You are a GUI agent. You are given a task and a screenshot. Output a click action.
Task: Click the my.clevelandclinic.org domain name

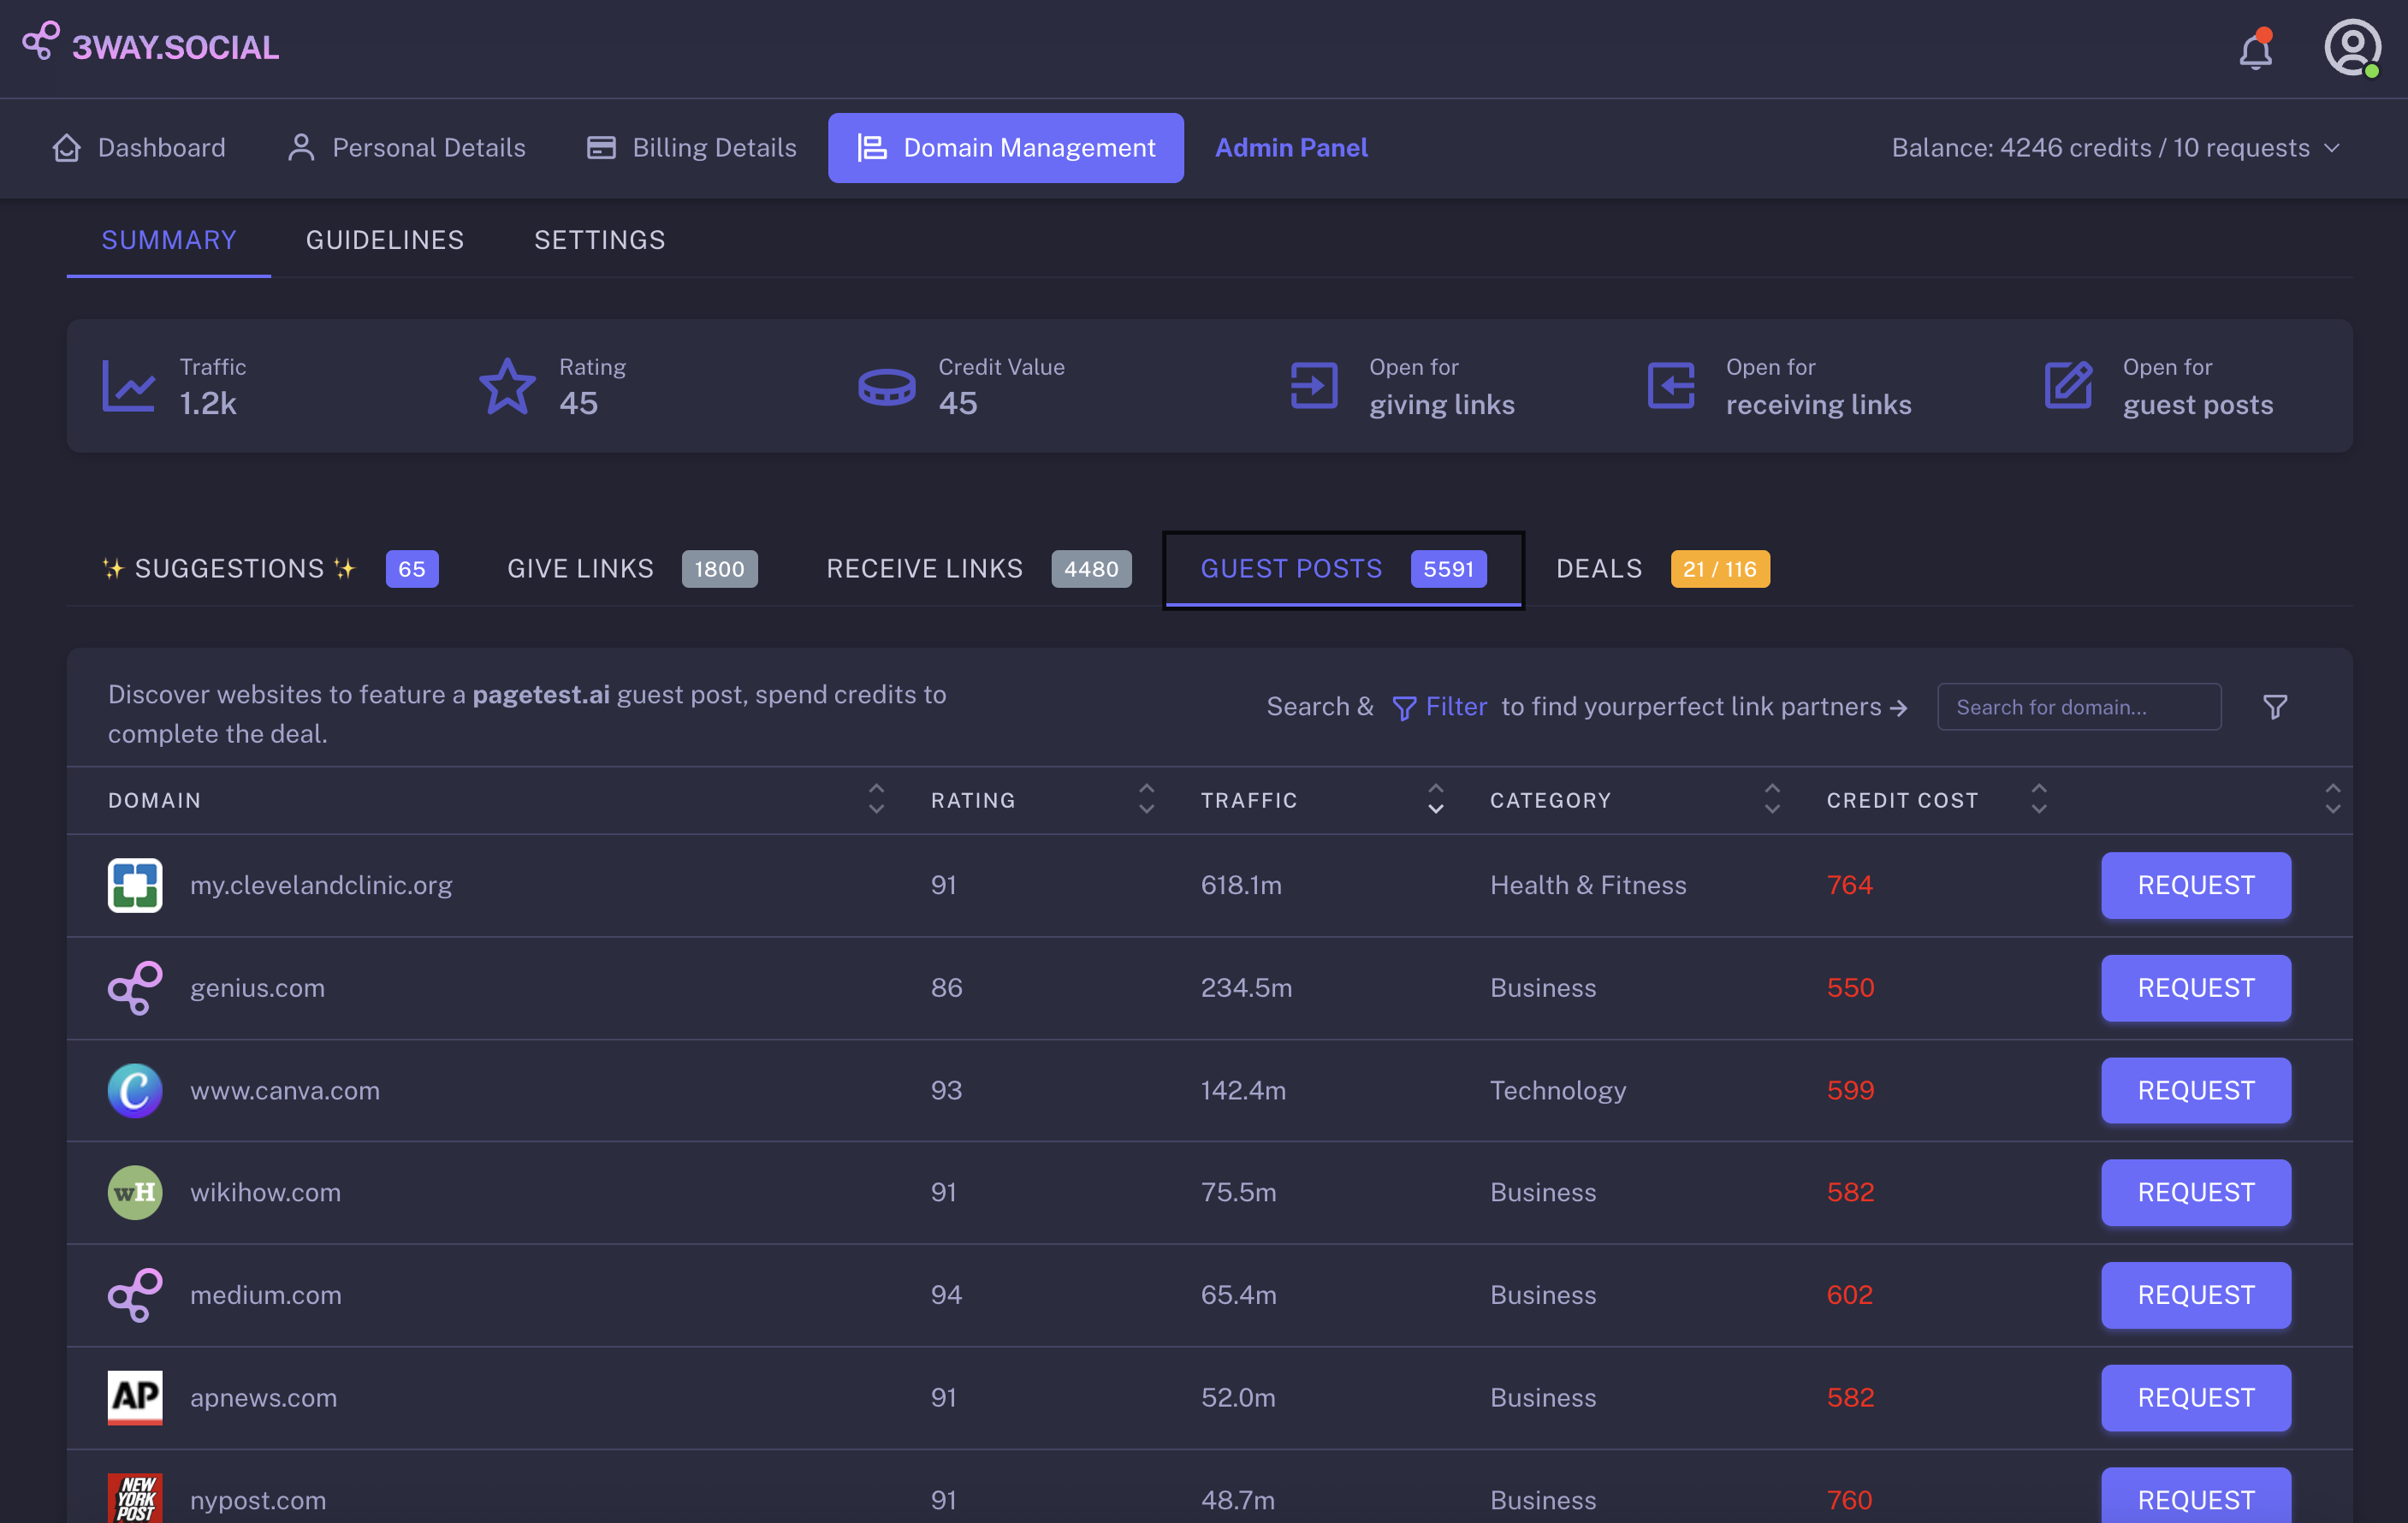[321, 885]
